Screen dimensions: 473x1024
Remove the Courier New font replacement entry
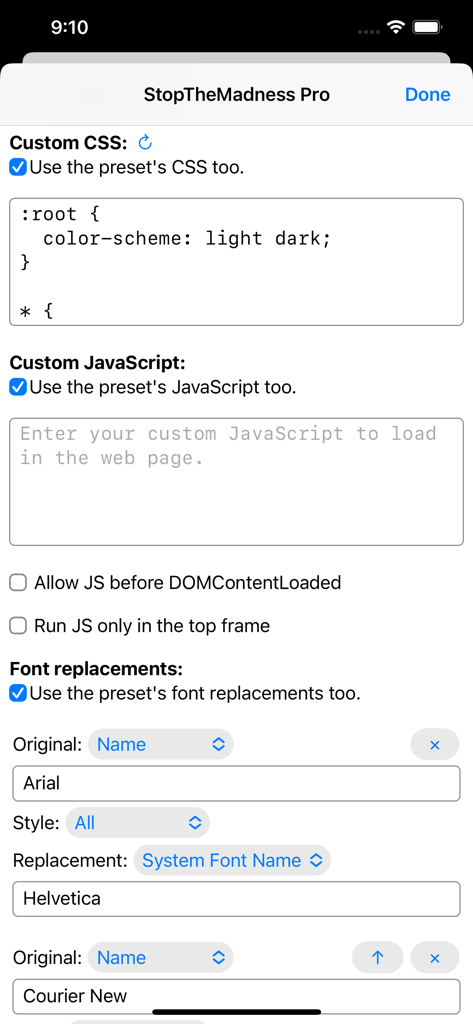[x=434, y=957]
